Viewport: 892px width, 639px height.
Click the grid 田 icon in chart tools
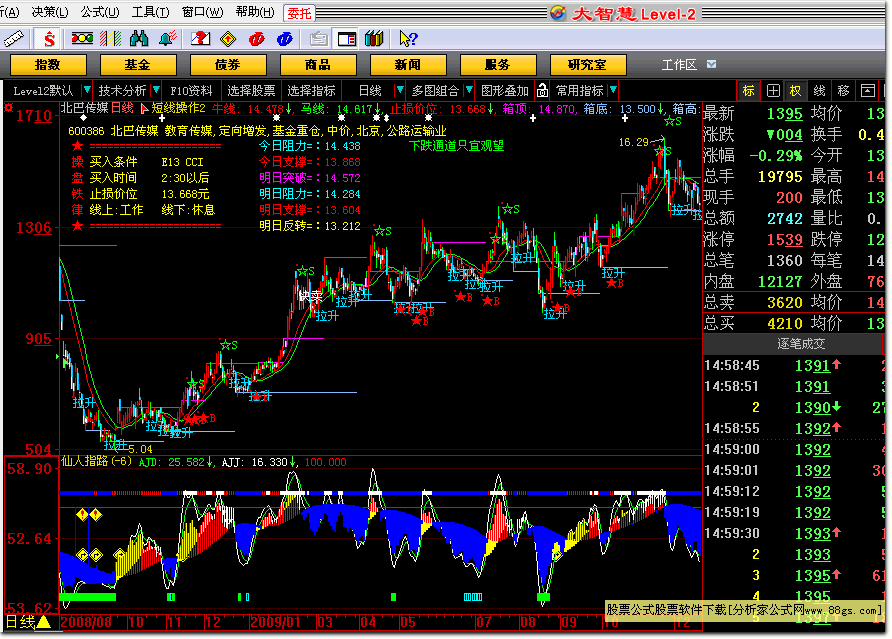tap(773, 91)
